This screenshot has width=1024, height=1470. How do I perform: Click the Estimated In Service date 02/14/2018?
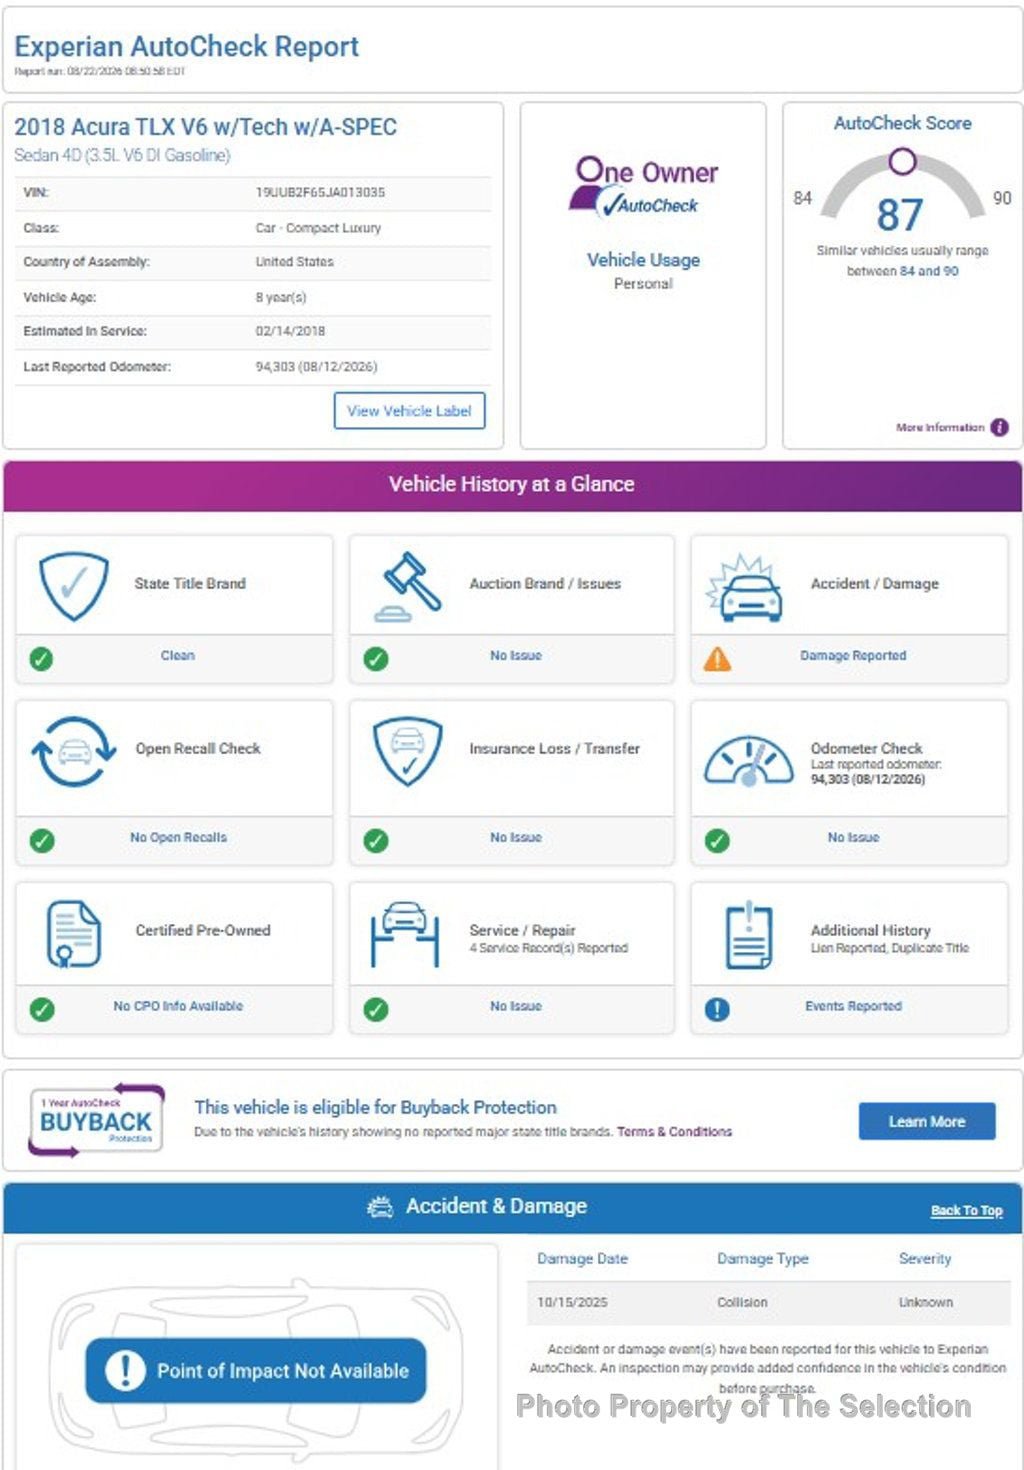point(290,331)
